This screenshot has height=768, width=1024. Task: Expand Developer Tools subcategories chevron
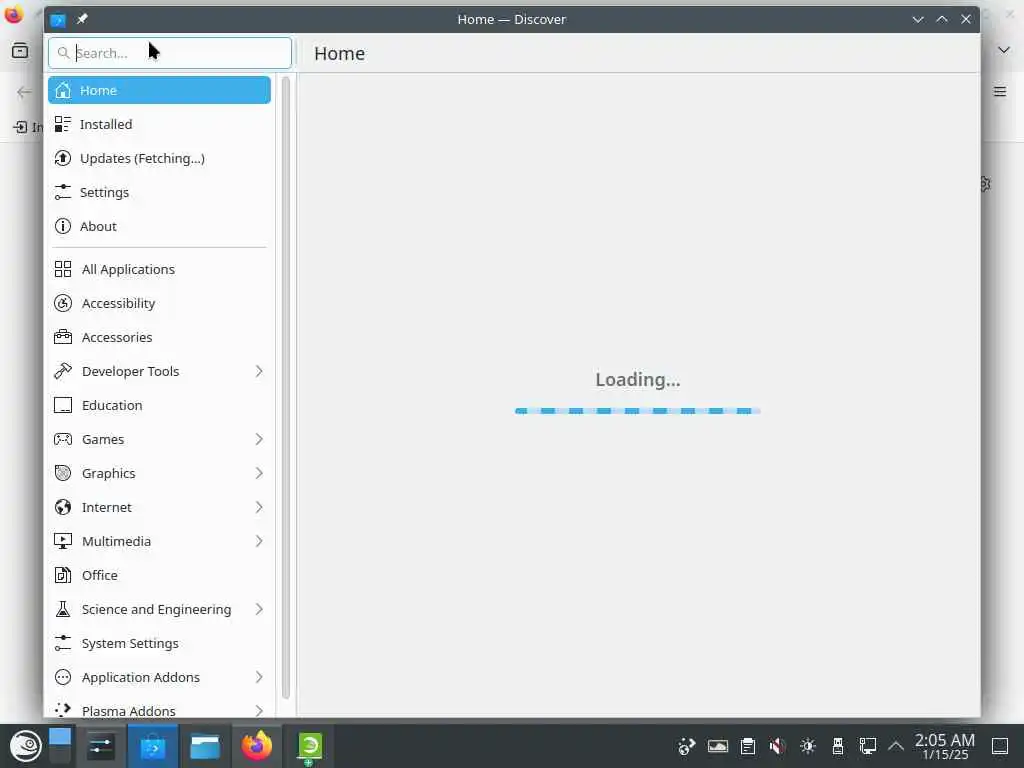pyautogui.click(x=259, y=371)
